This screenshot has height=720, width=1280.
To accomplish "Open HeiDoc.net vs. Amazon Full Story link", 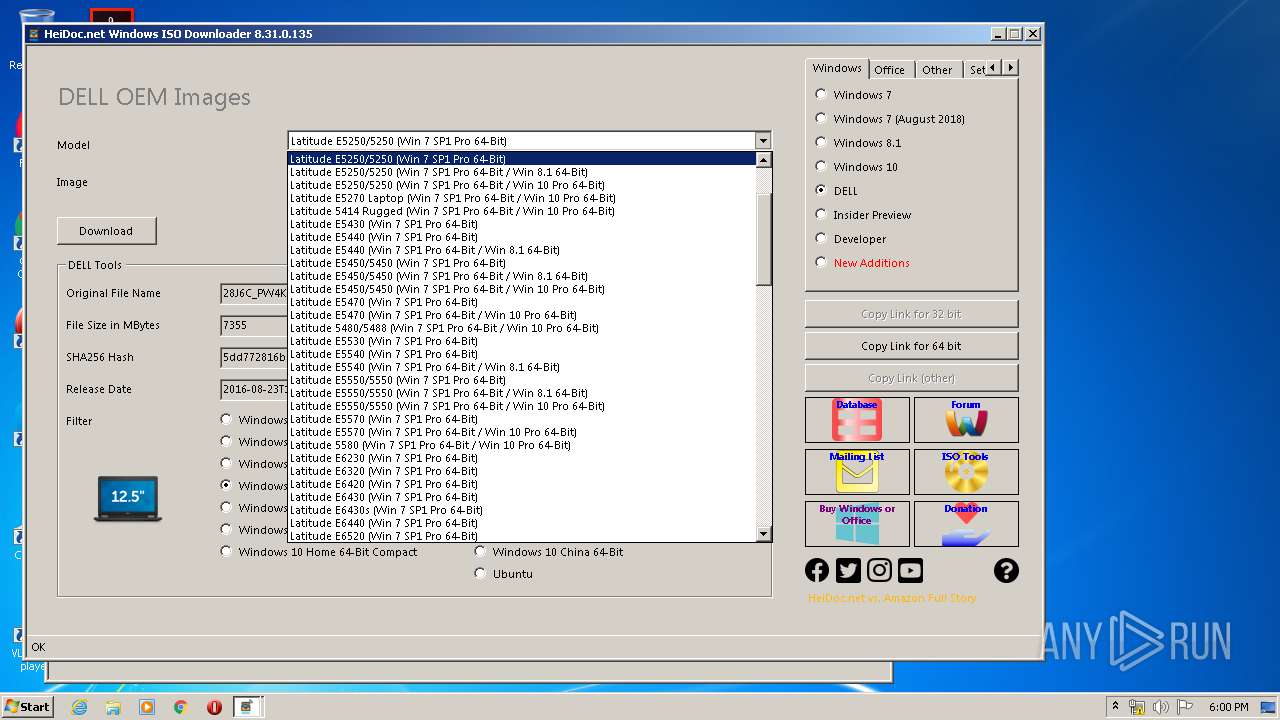I will [892, 598].
